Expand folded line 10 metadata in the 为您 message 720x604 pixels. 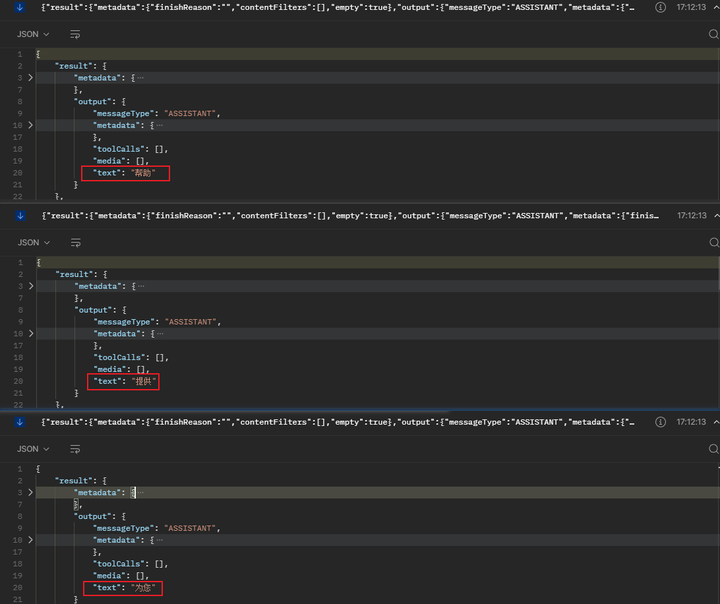tap(30, 540)
